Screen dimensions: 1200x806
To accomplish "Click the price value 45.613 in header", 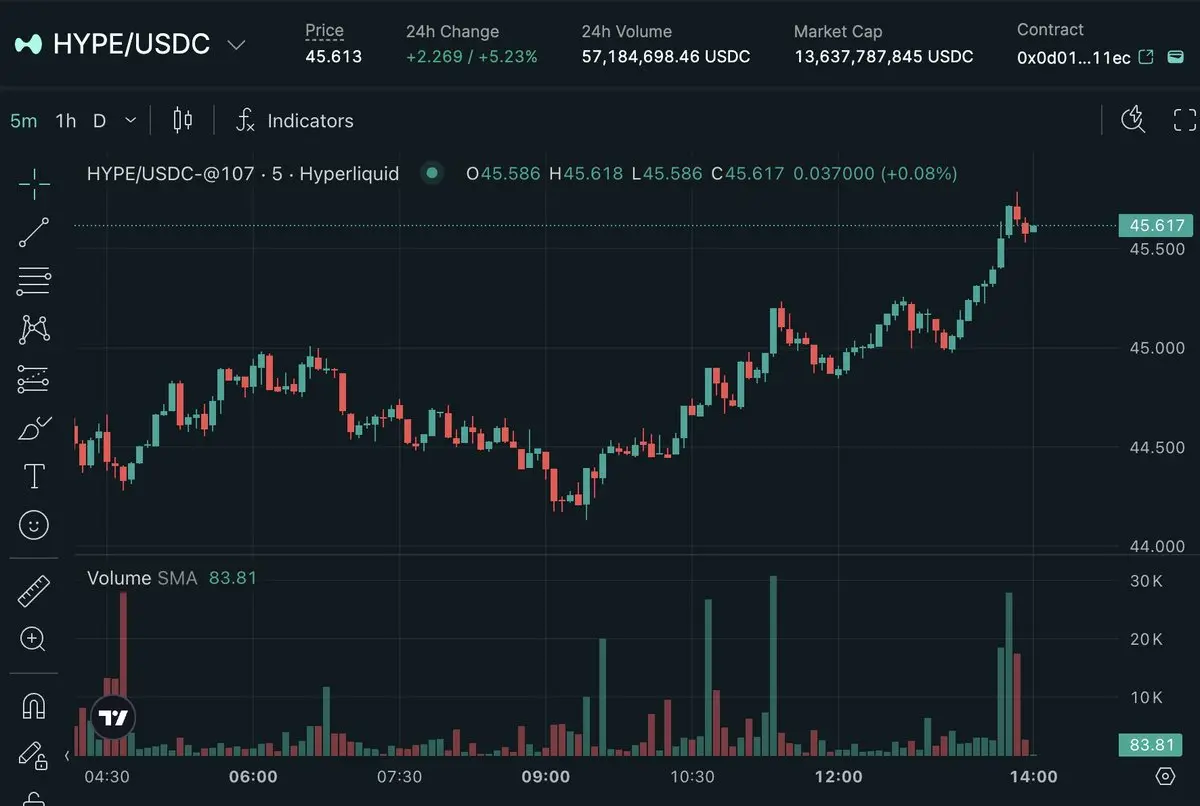I will tap(334, 57).
